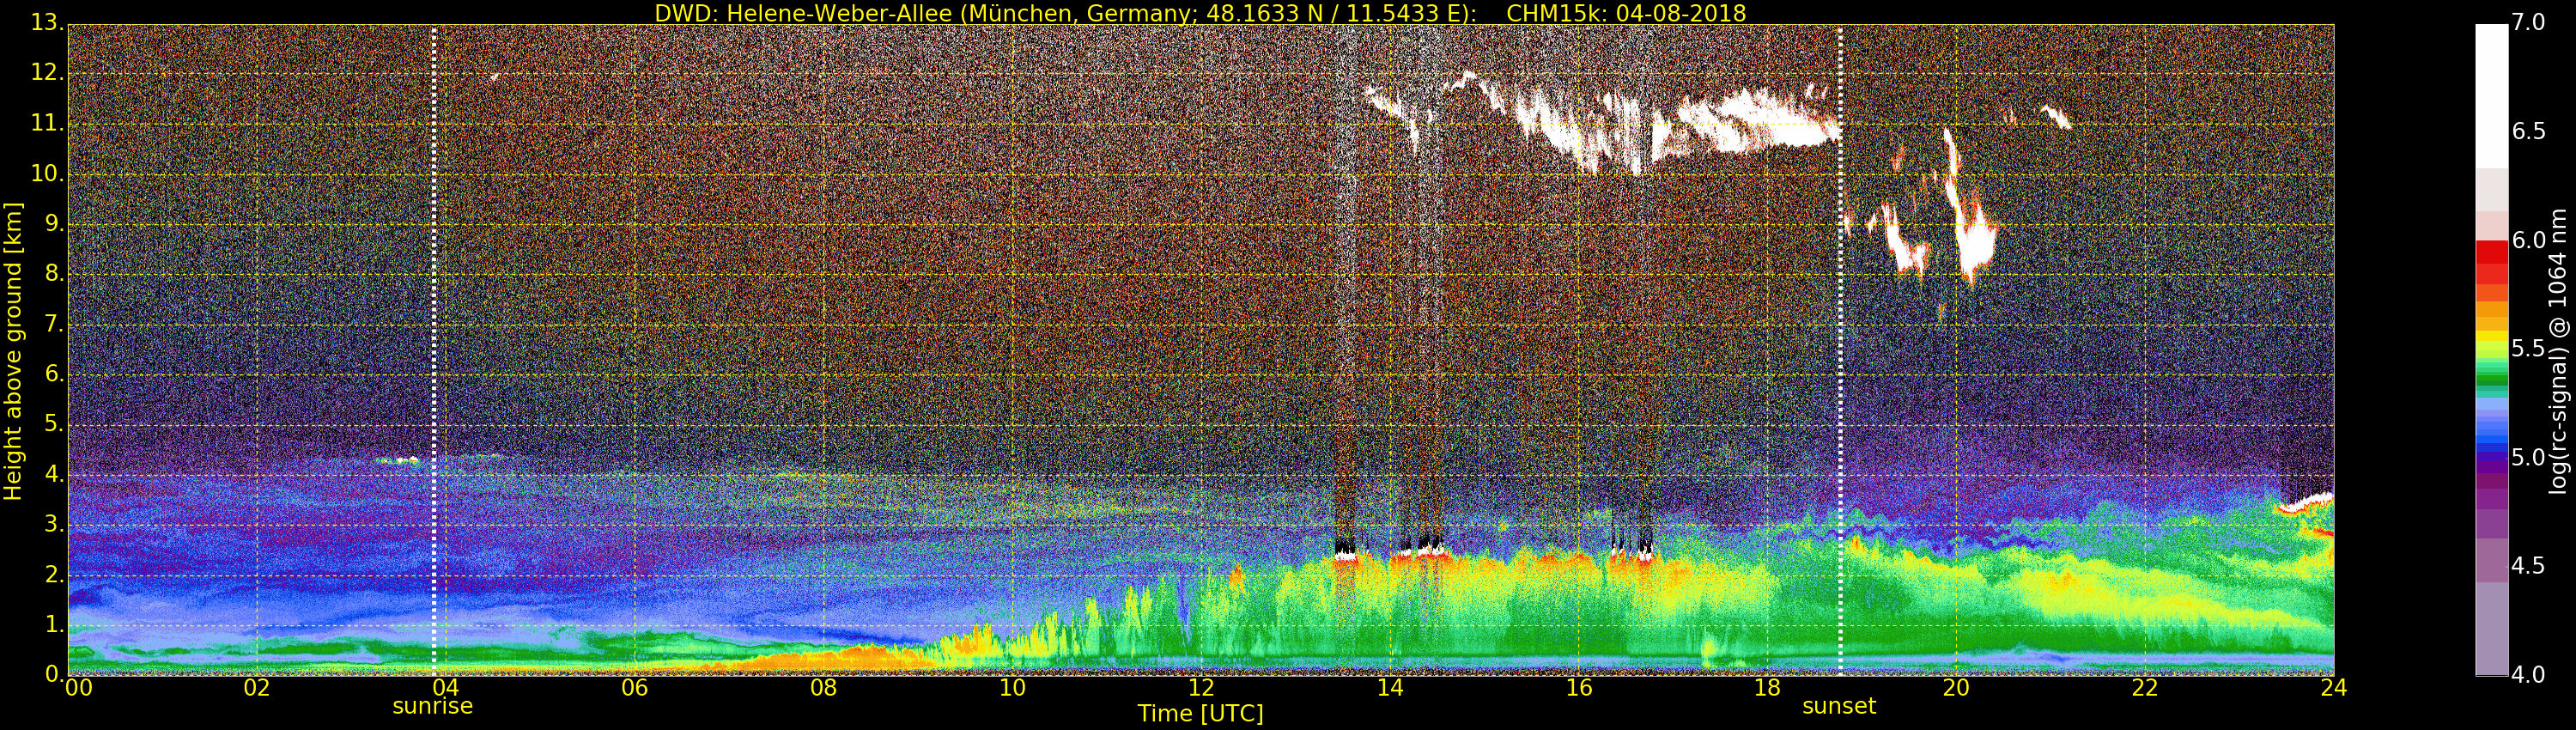Click the 'log(rc-signal) @ 1064 nm' colorbar label
2576x730 pixels.
tap(2559, 351)
